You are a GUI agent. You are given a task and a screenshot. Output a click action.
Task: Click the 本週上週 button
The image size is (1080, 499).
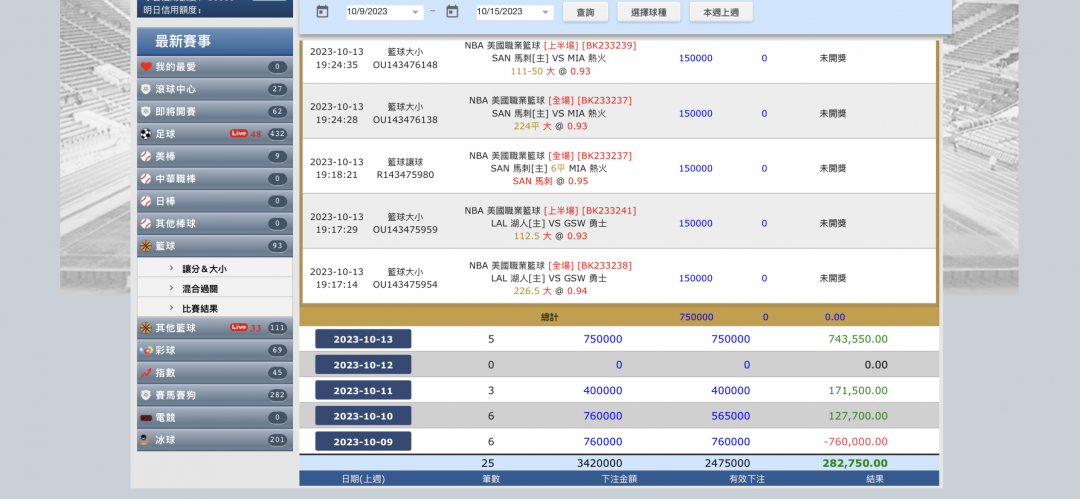pyautogui.click(x=721, y=12)
